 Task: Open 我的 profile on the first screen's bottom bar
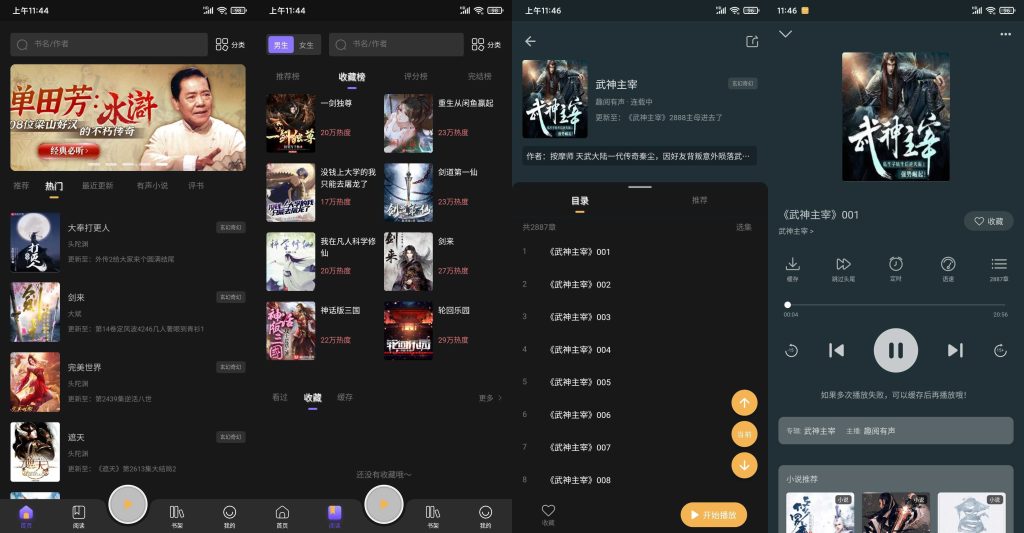229,515
